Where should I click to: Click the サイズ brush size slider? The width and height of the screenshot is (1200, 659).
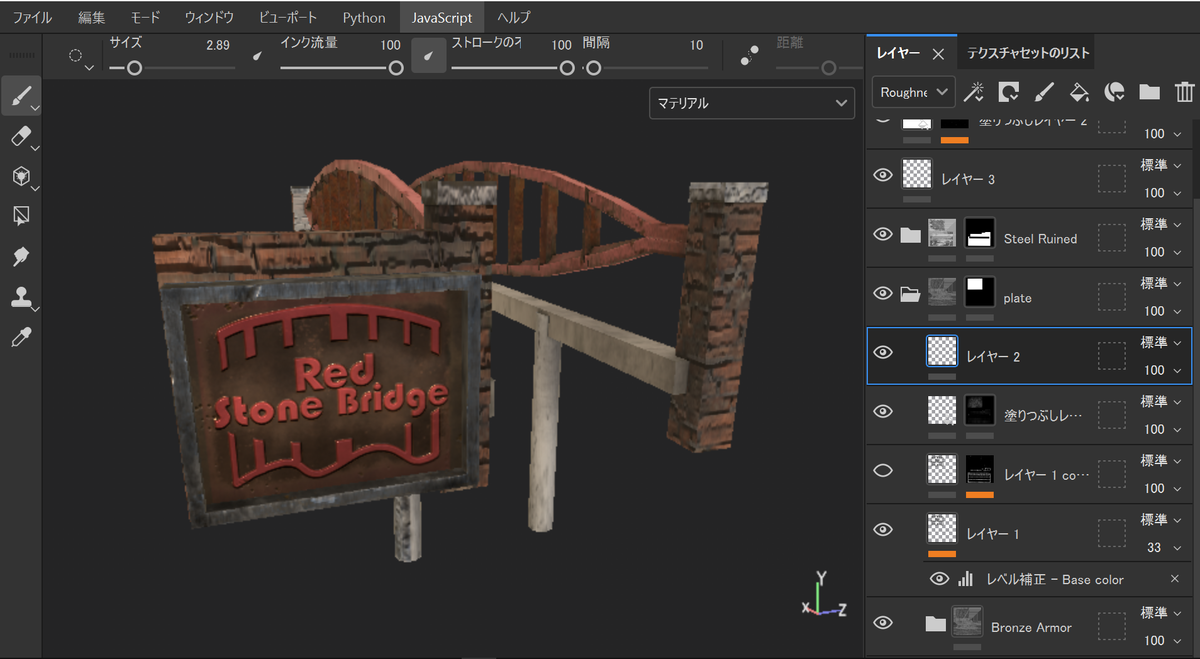(172, 68)
